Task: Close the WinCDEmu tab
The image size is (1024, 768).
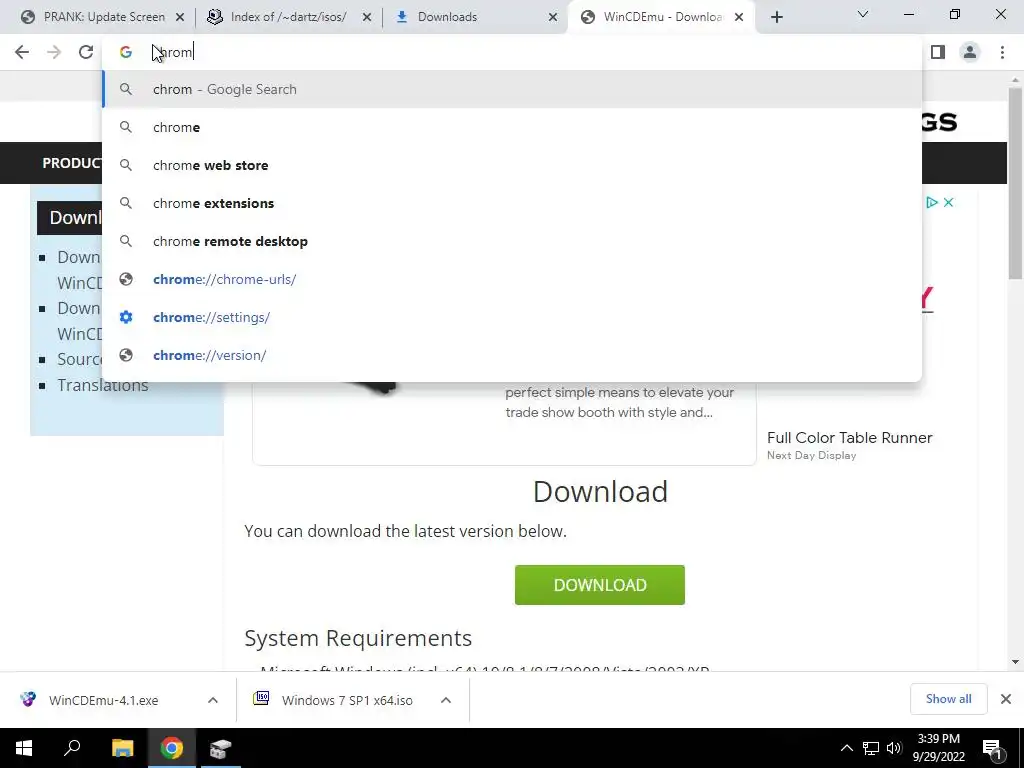Action: [739, 18]
